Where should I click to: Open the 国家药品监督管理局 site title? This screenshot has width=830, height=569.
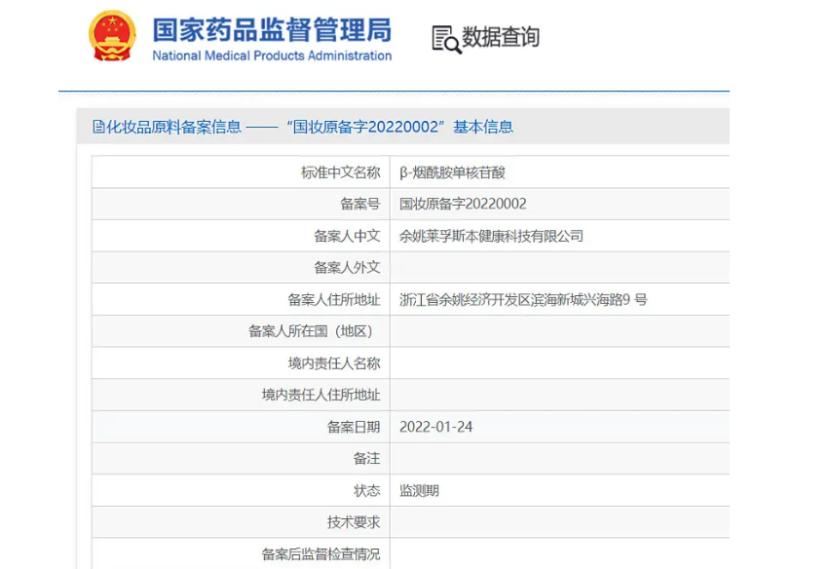tap(272, 28)
